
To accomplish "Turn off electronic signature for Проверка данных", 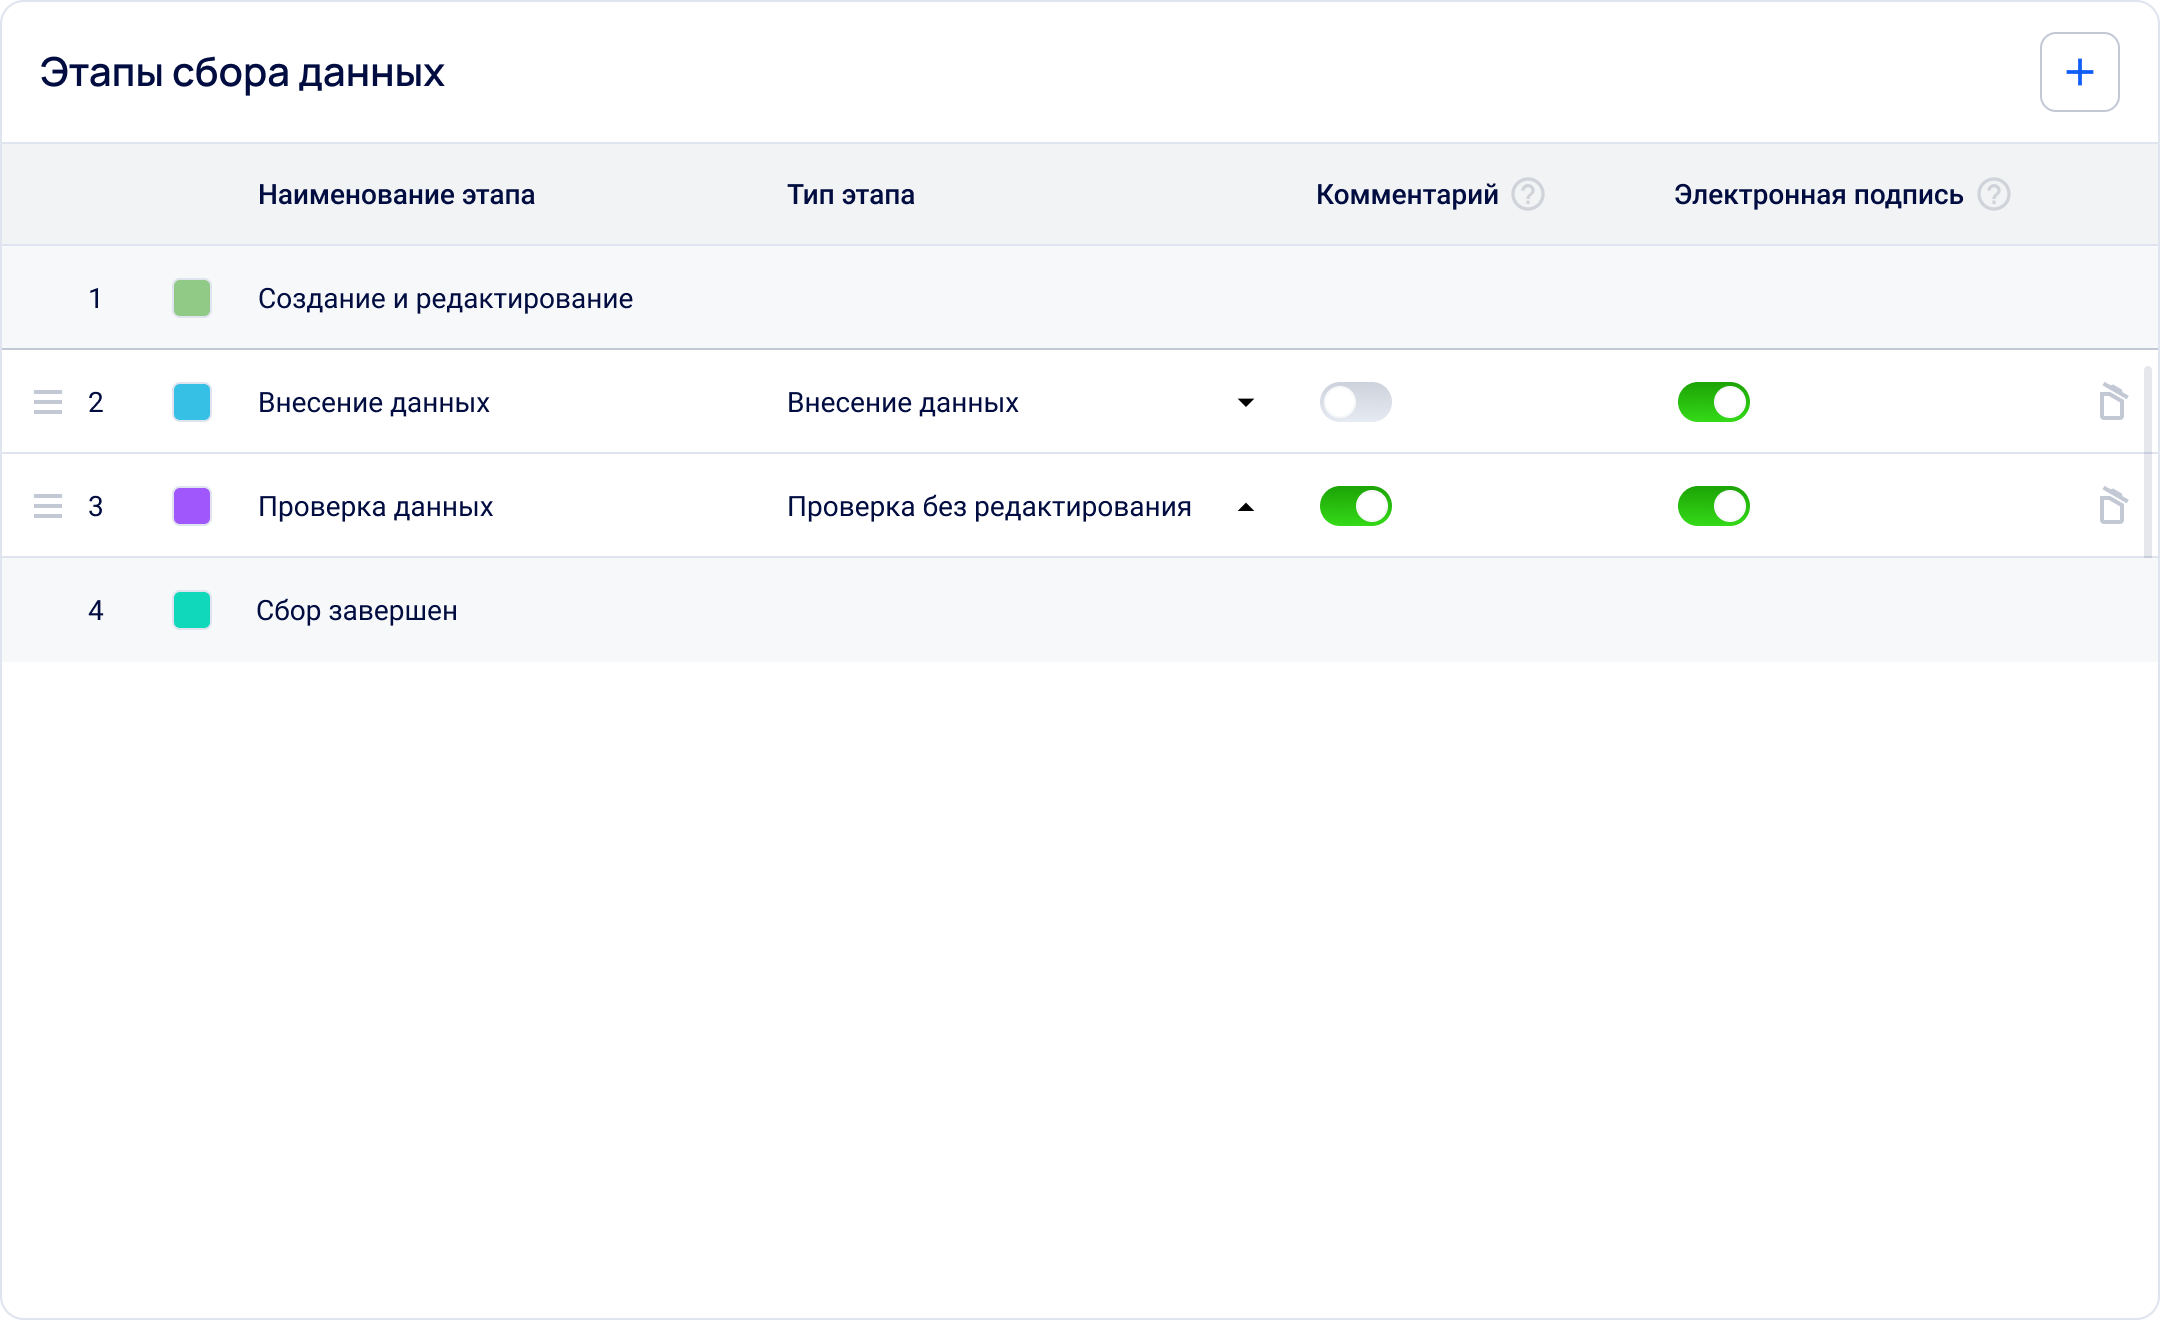I will (1713, 506).
